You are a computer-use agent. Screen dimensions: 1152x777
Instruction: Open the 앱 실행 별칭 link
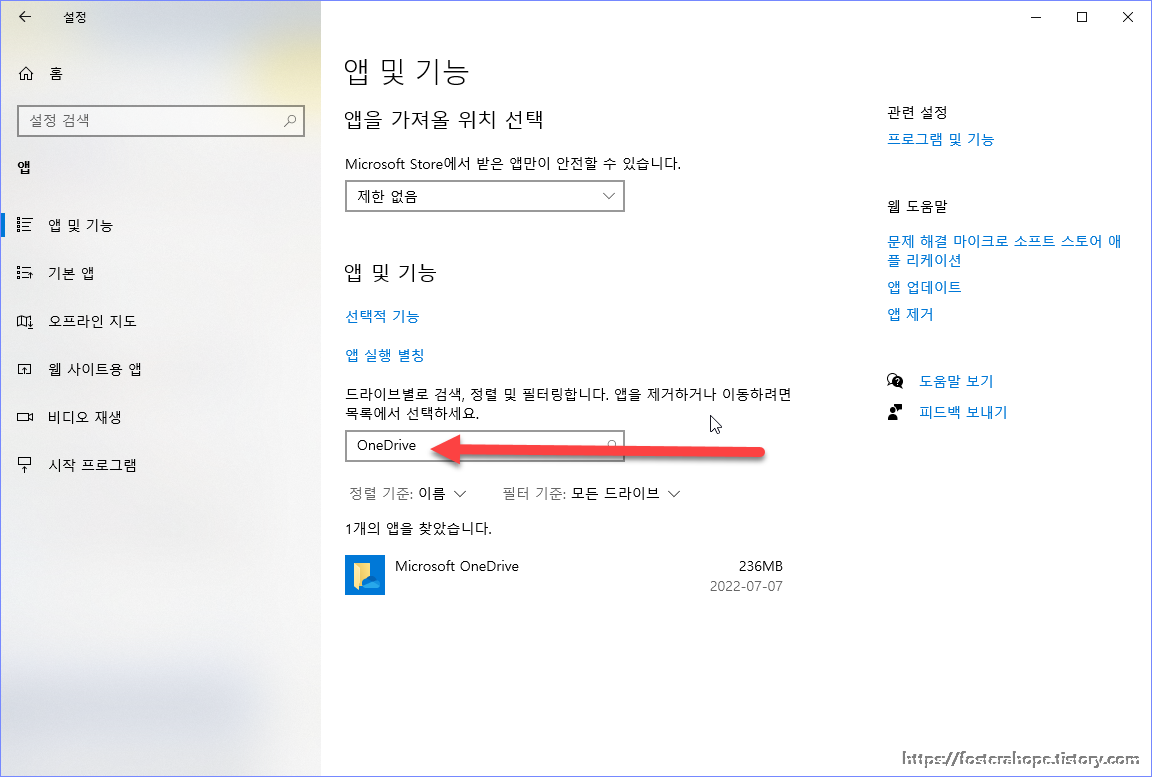(x=385, y=355)
